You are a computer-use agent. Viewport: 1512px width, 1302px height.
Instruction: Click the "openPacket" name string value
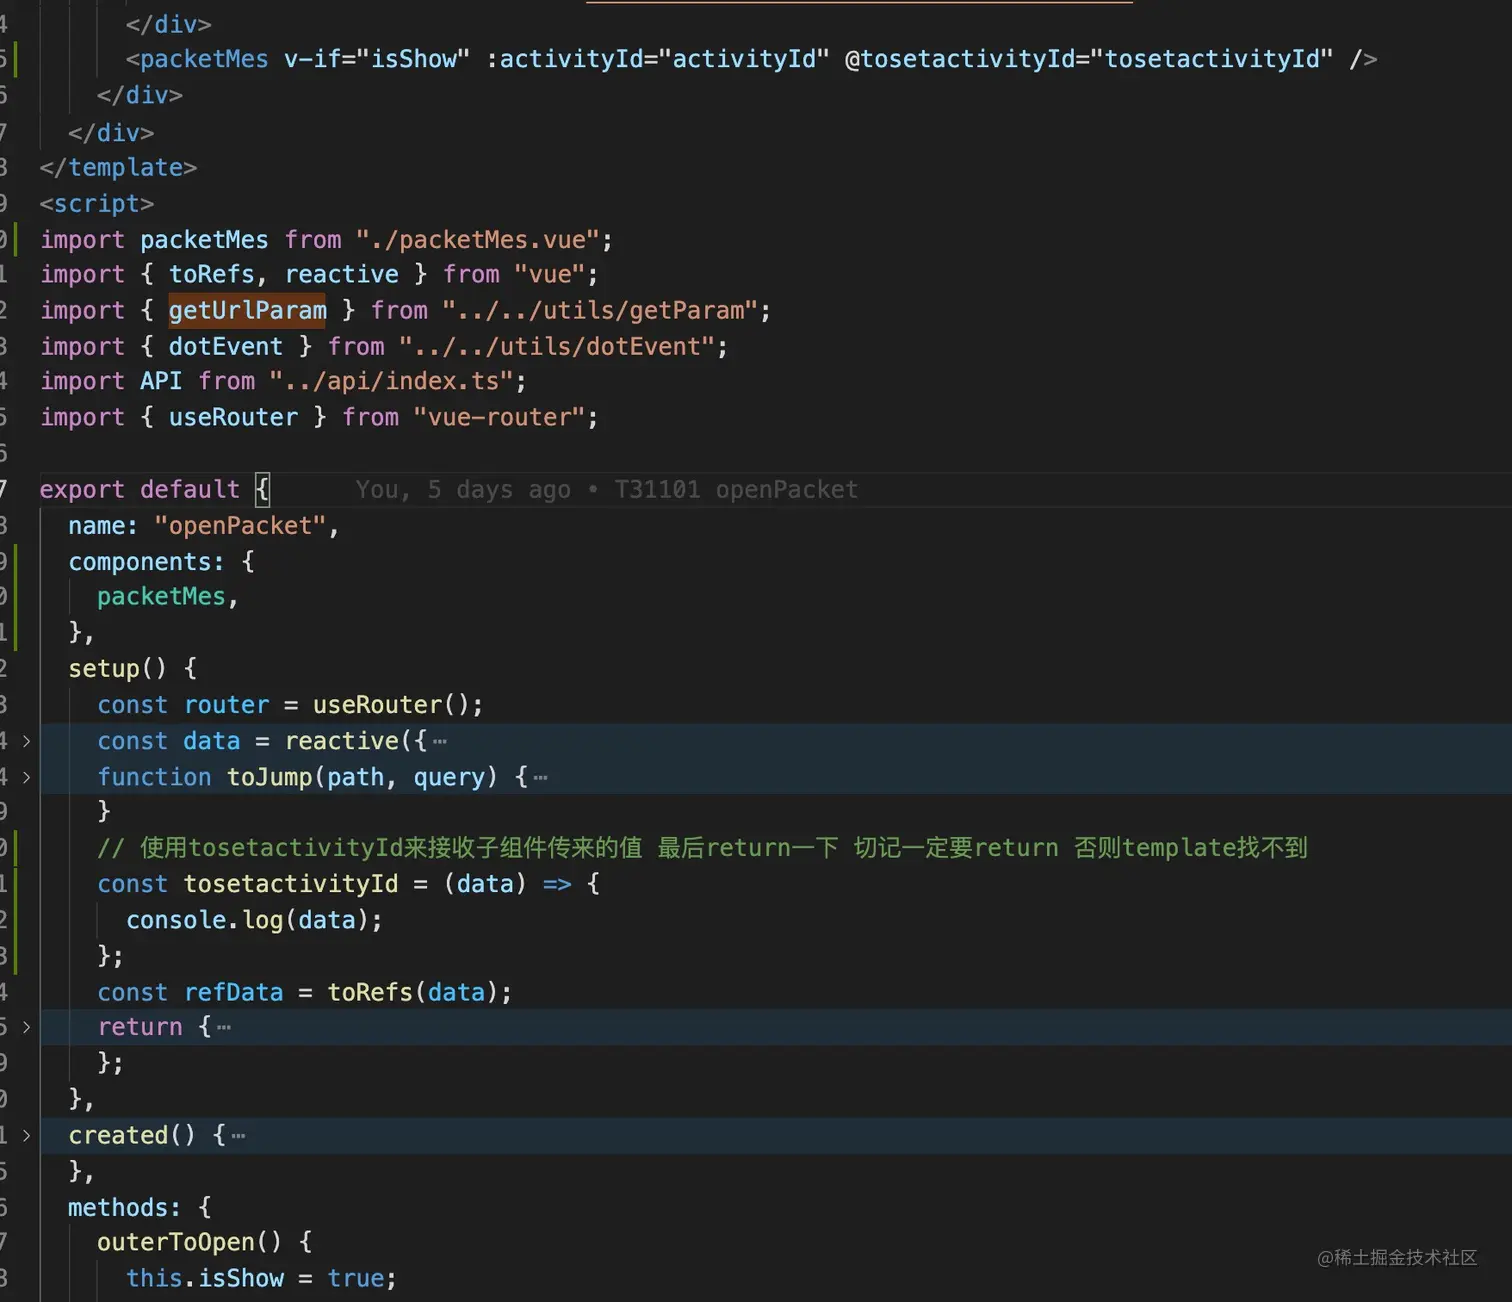(241, 526)
